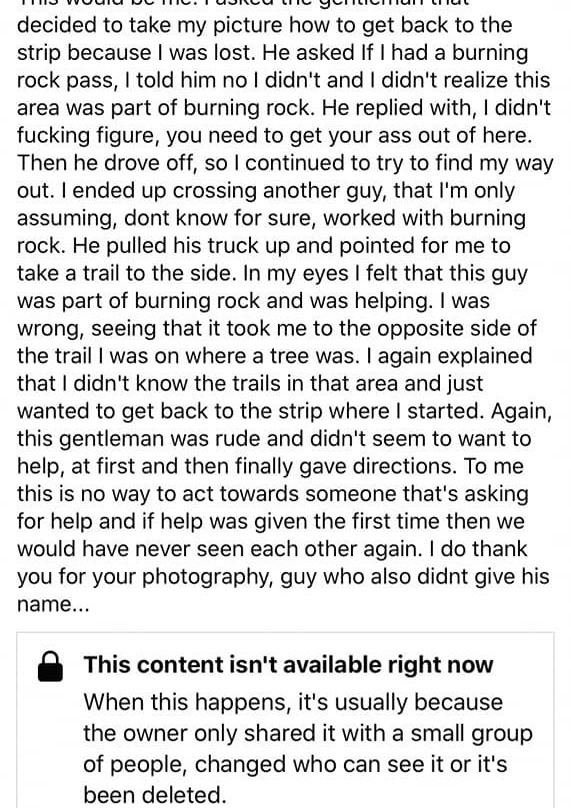The height and width of the screenshot is (808, 571).
Task: Click the line starting "take a trail to the side"
Action: [x=272, y=273]
